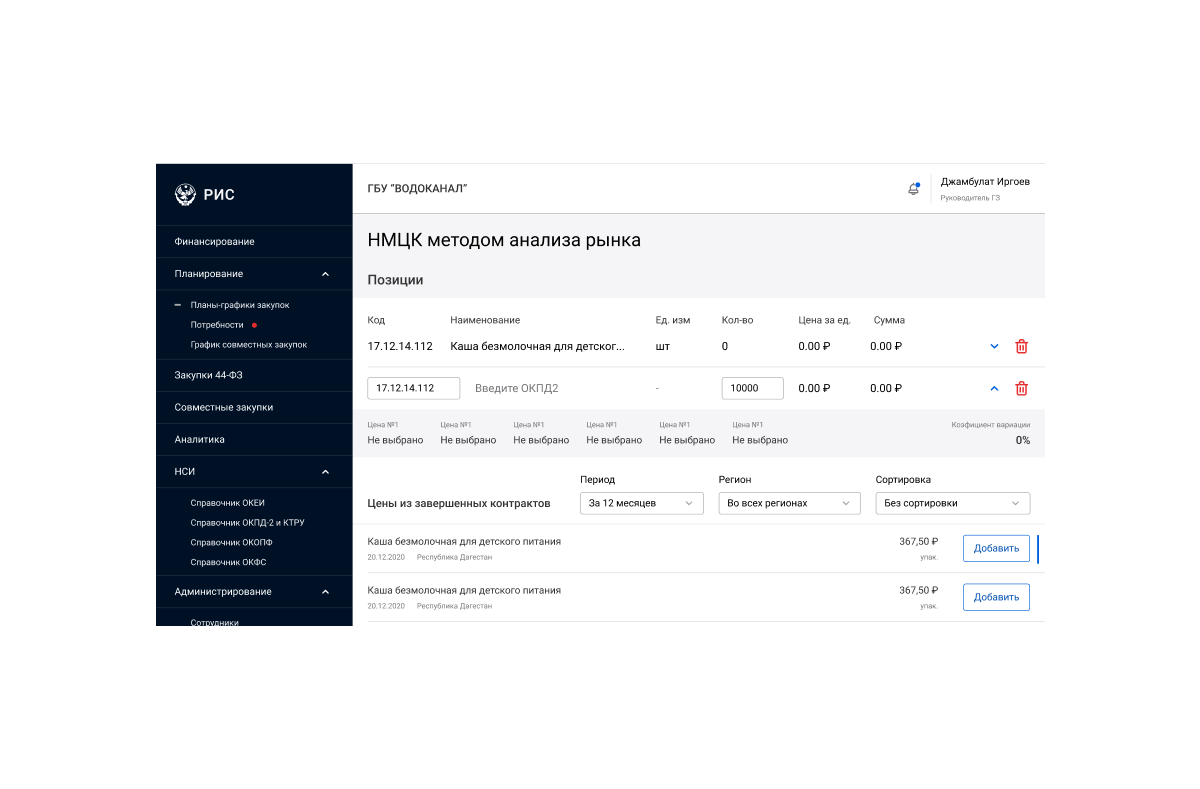This screenshot has width=1200, height=789.
Task: Click the Введите ОКПД2 input field
Action: click(x=516, y=388)
